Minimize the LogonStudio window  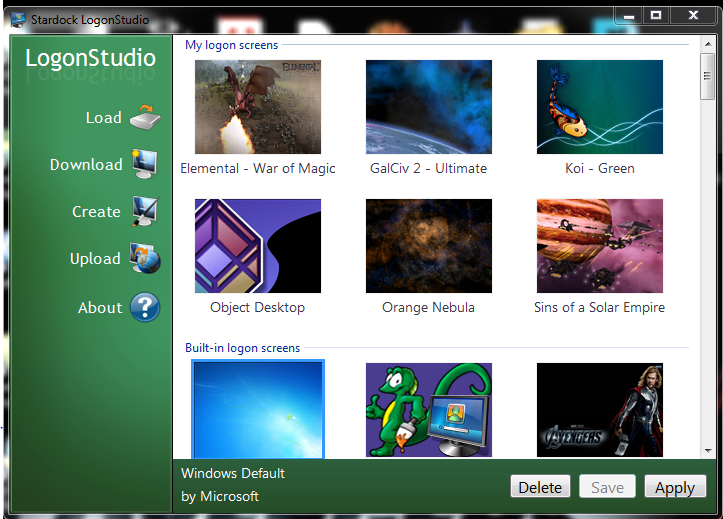click(x=628, y=16)
